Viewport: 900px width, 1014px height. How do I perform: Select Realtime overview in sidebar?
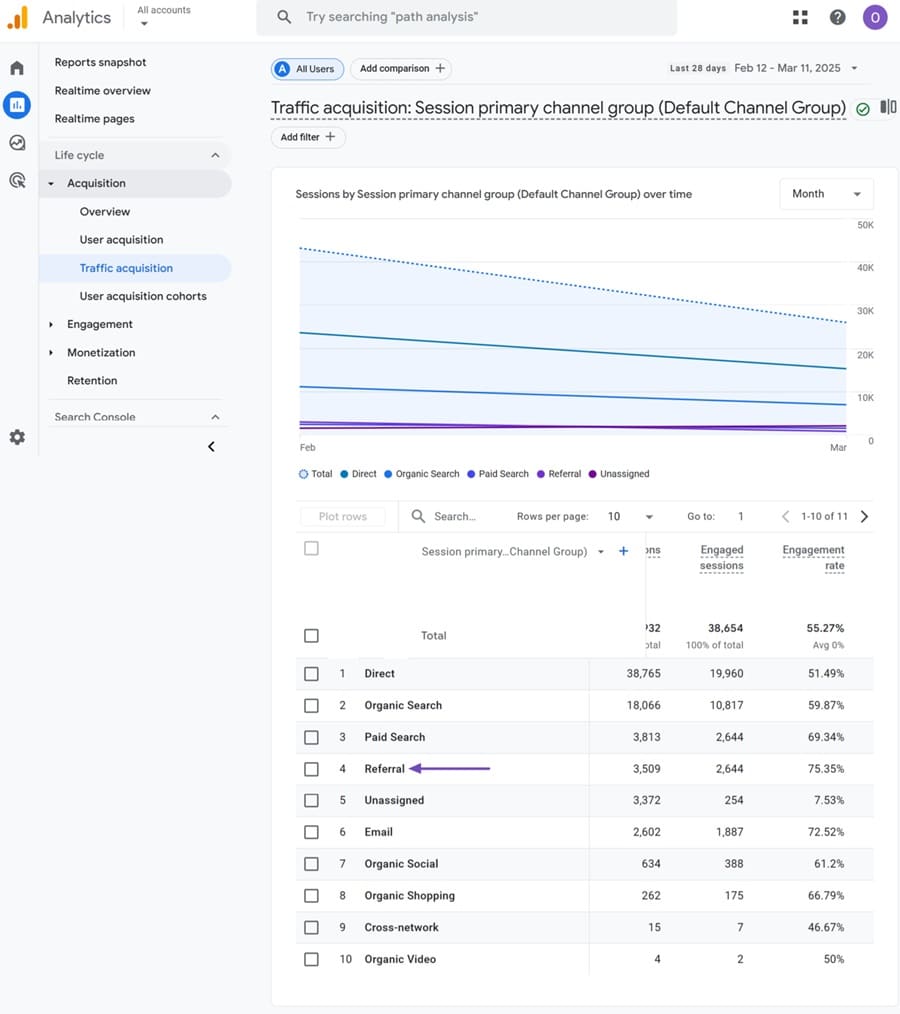(x=103, y=90)
